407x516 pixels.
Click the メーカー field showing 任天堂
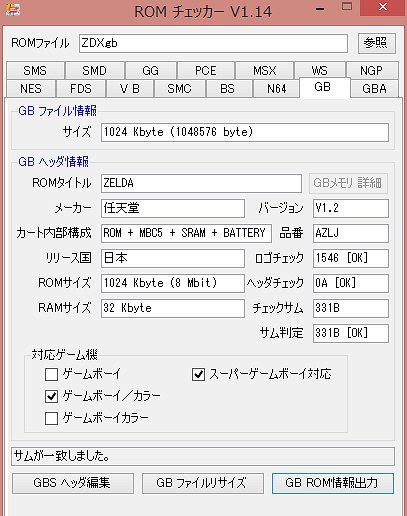pos(173,208)
